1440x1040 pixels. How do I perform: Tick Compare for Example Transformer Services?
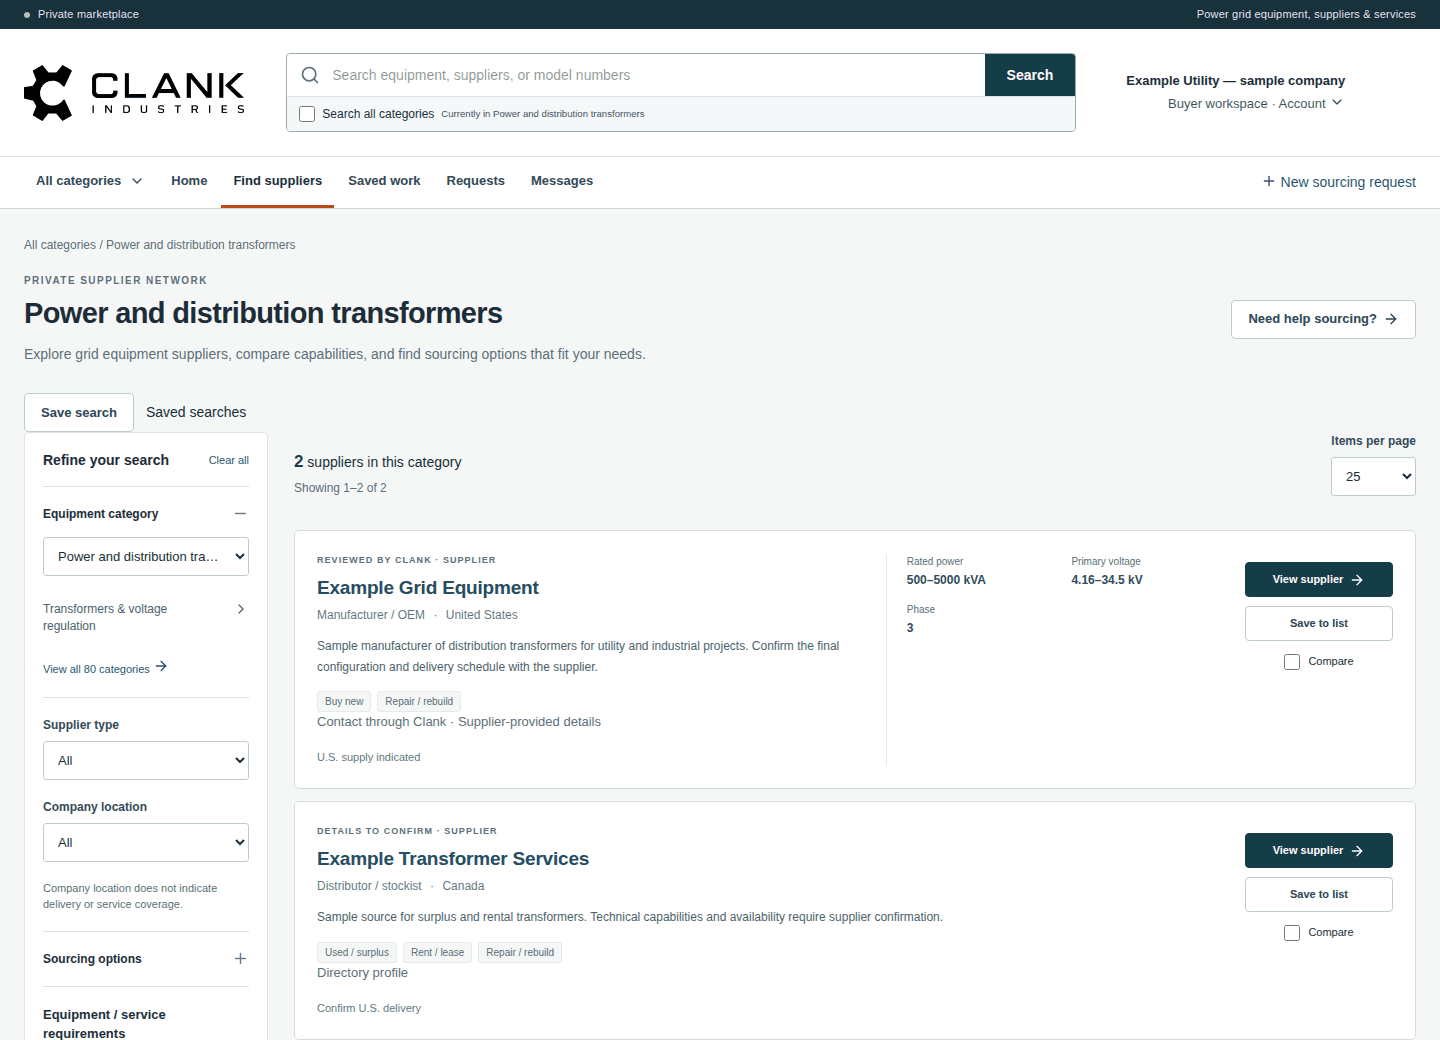1292,933
